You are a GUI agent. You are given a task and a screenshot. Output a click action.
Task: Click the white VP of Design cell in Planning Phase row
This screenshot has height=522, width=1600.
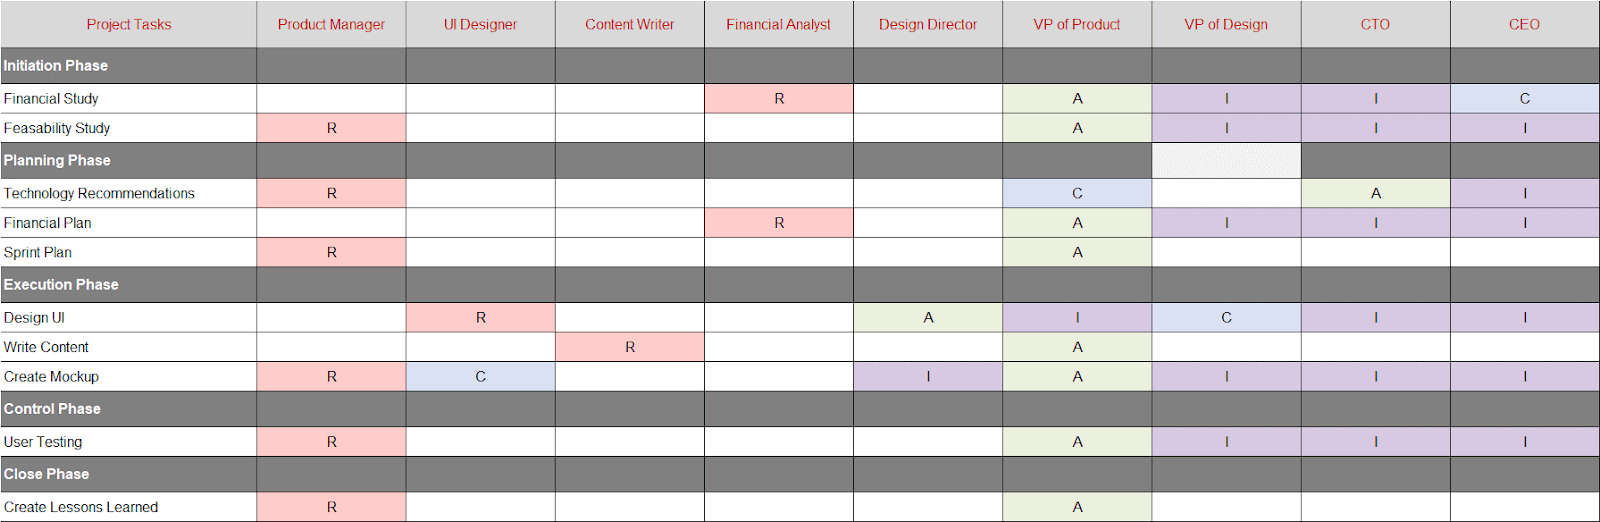pyautogui.click(x=1227, y=161)
